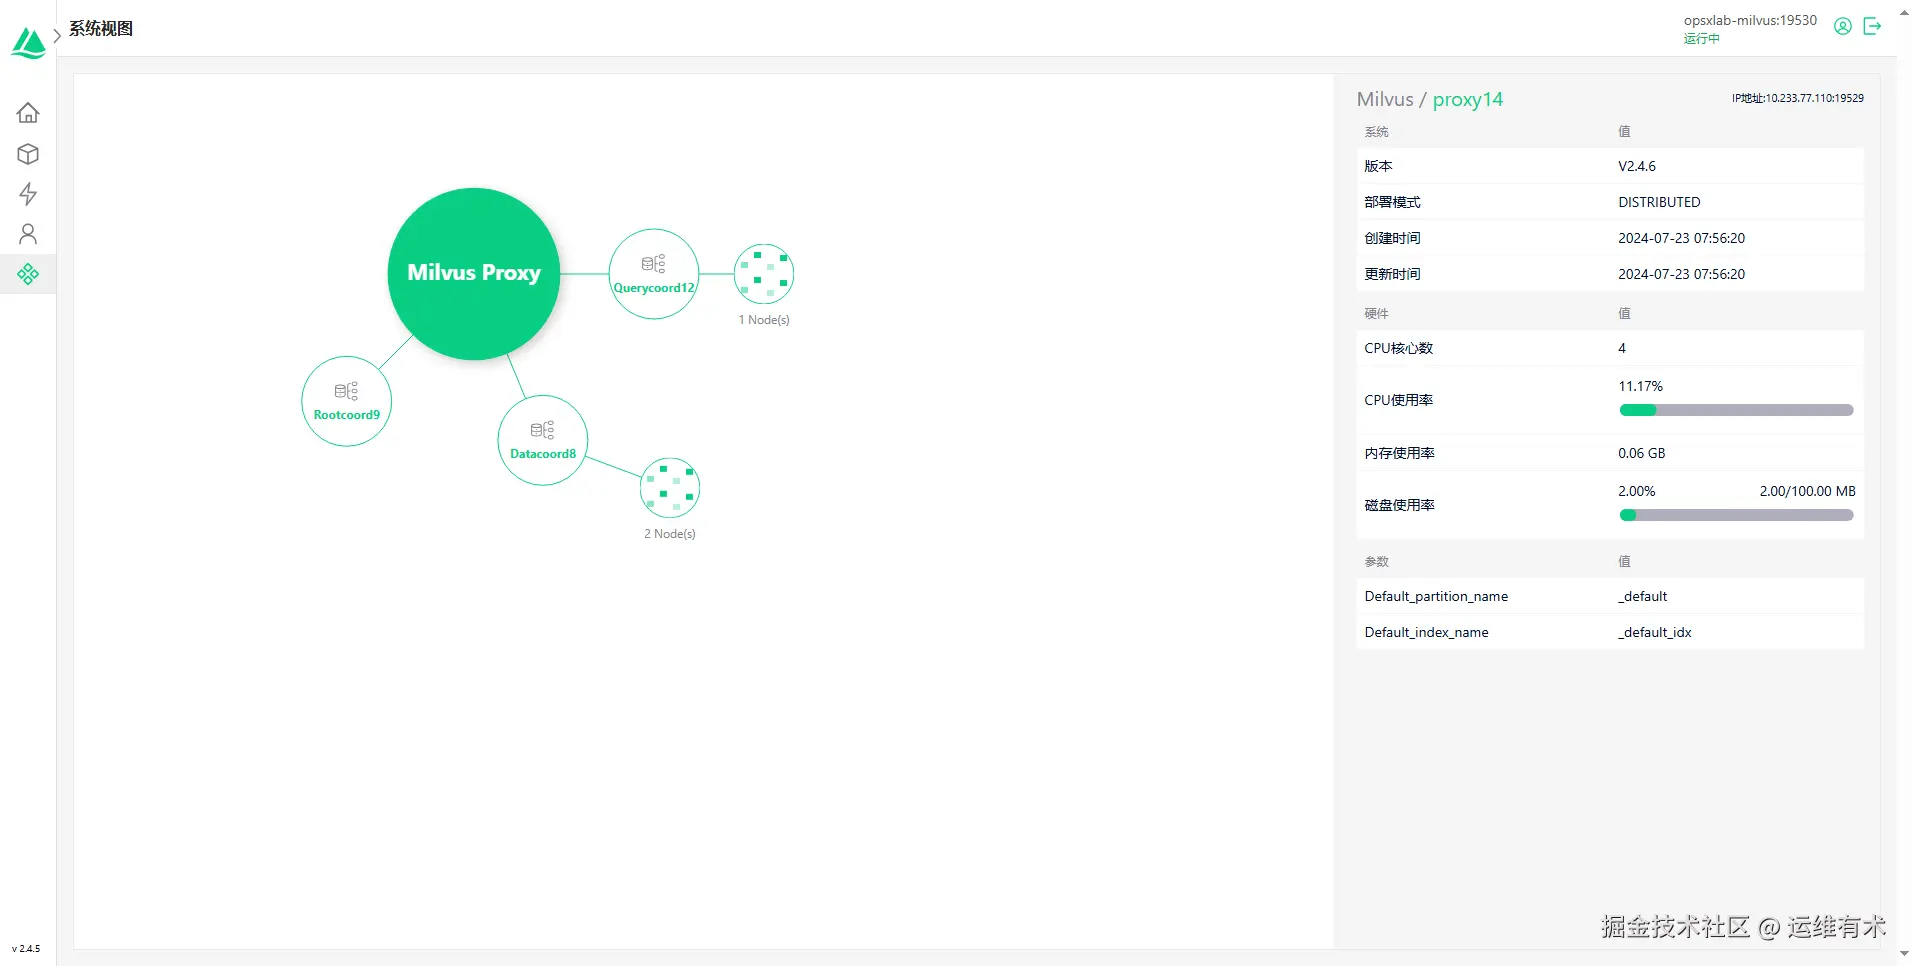
Task: Select the System View icon in sidebar
Action: (28, 274)
